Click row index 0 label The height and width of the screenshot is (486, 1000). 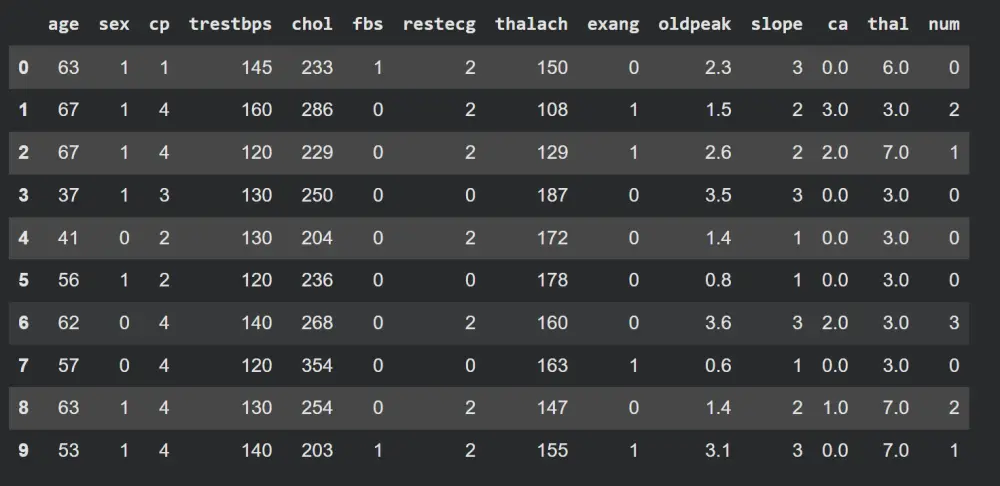coord(23,68)
